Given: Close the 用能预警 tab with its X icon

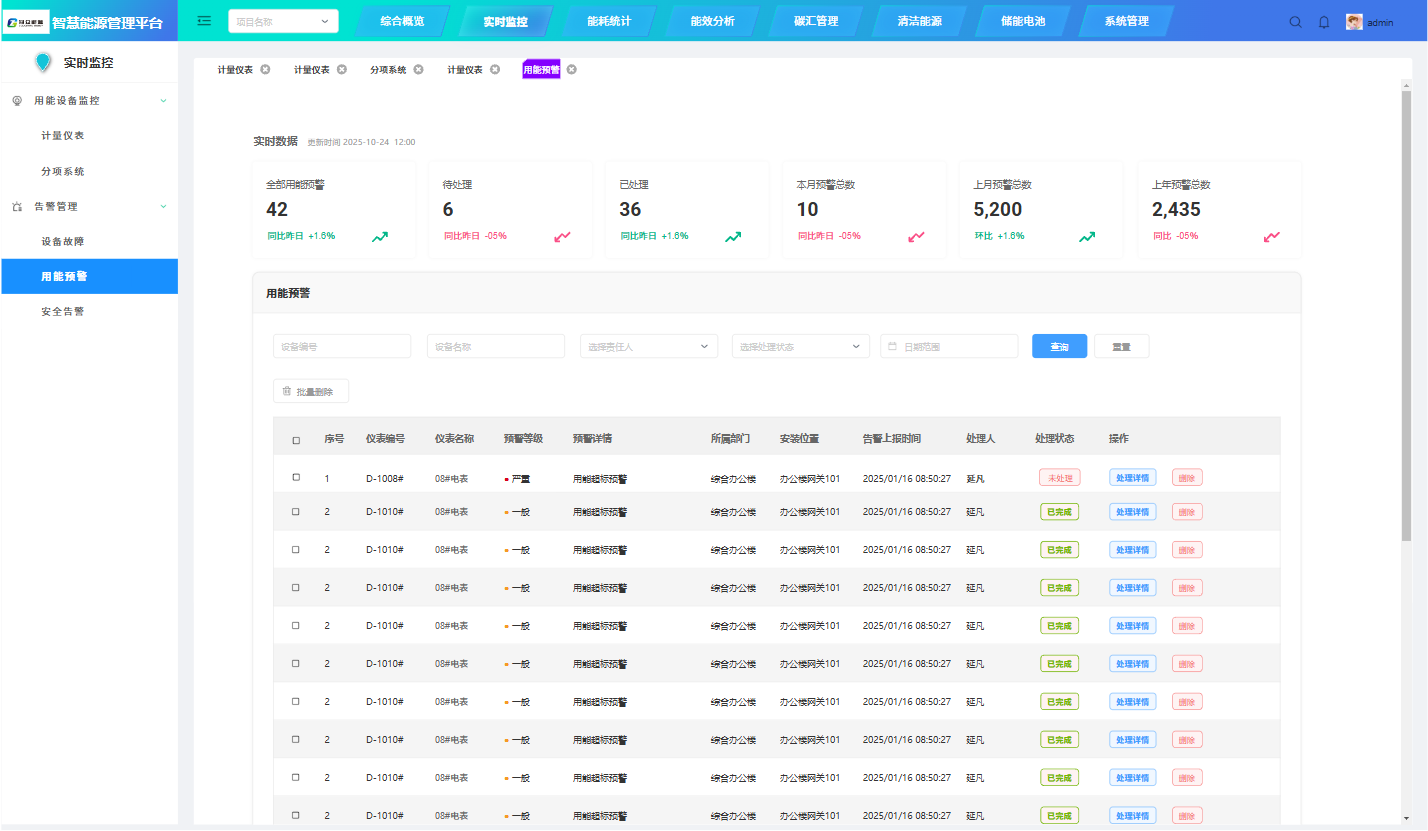Looking at the screenshot, I should 572,70.
